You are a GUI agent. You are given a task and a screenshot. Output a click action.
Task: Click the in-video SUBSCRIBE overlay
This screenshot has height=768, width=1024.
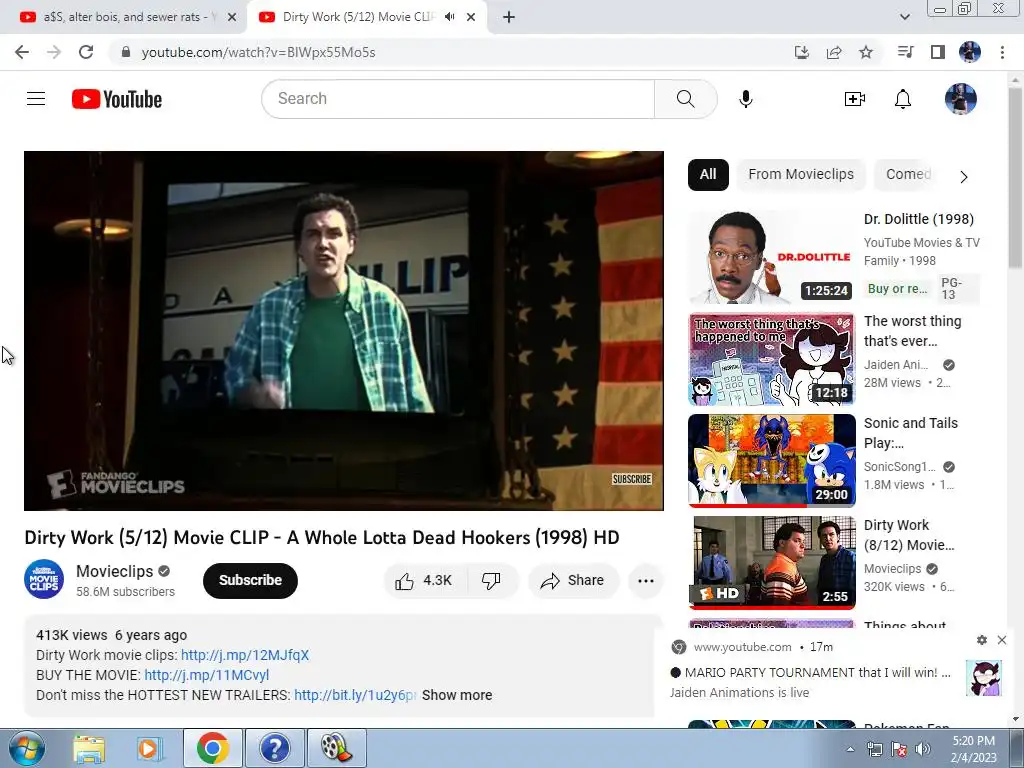tap(632, 479)
